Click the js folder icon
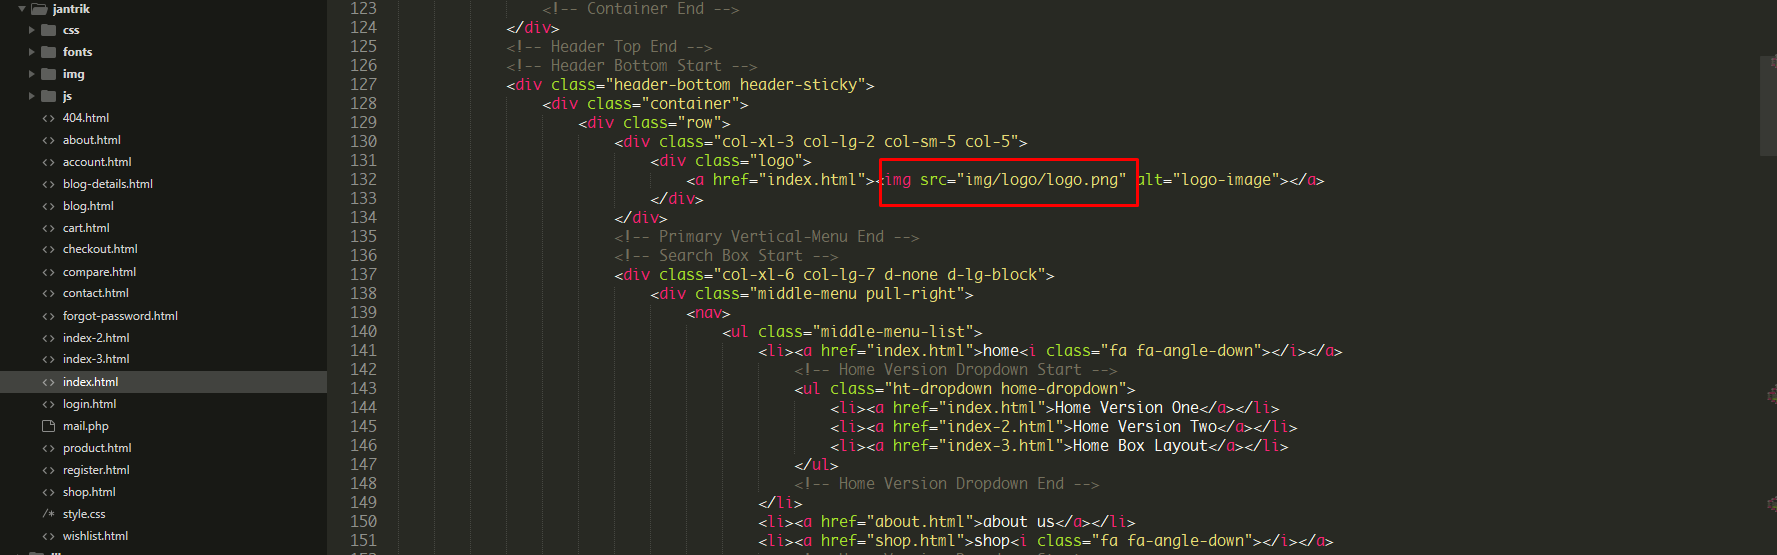Viewport: 1777px width, 555px height. tap(48, 96)
